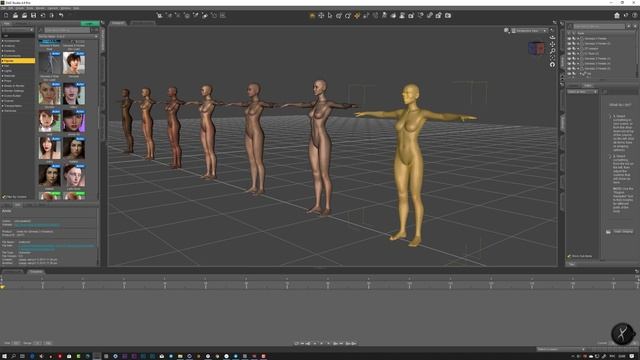The image size is (640, 360).
Task: Open the Help menu
Action: click(76, 8)
